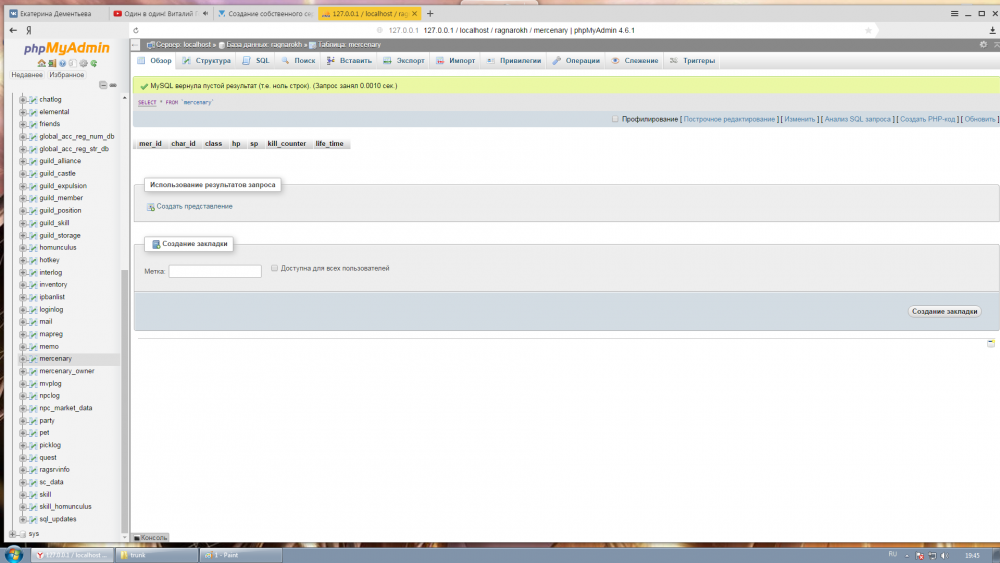The height and width of the screenshot is (563, 1000).
Task: Click the table icon beside quest
Action: [32, 457]
